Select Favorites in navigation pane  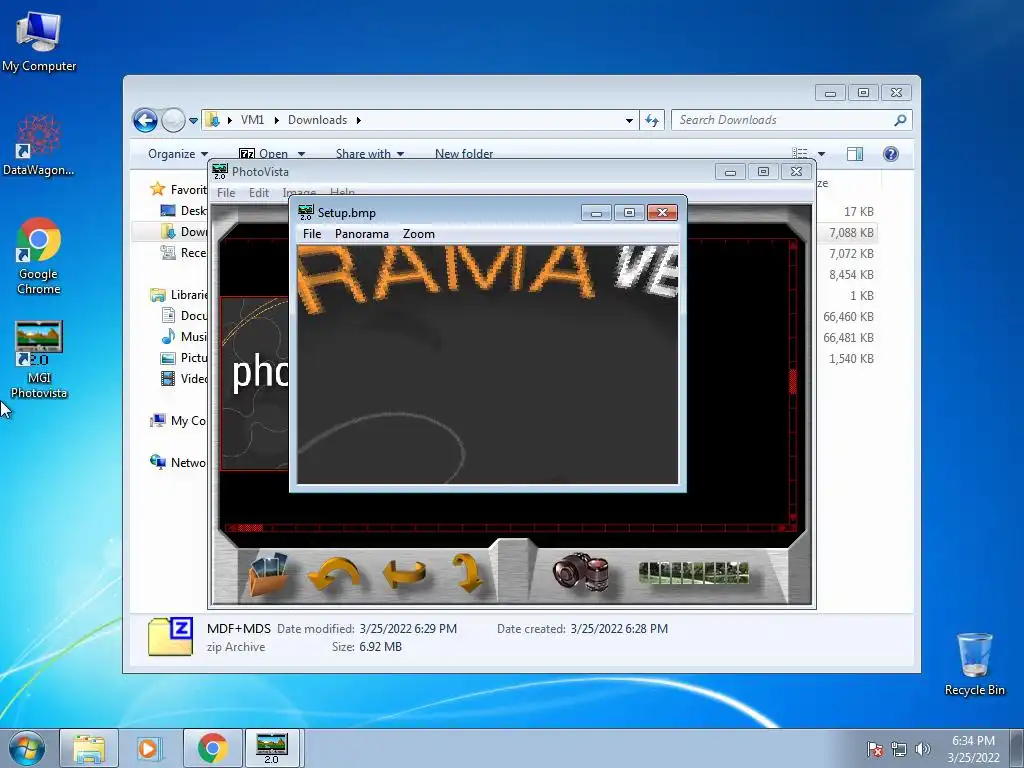pyautogui.click(x=178, y=189)
